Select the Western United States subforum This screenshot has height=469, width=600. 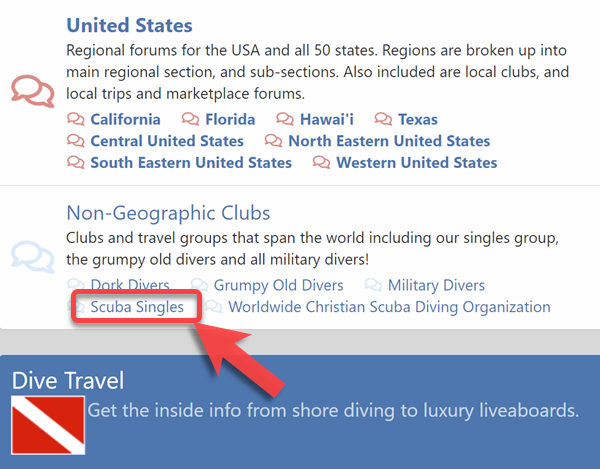click(416, 162)
